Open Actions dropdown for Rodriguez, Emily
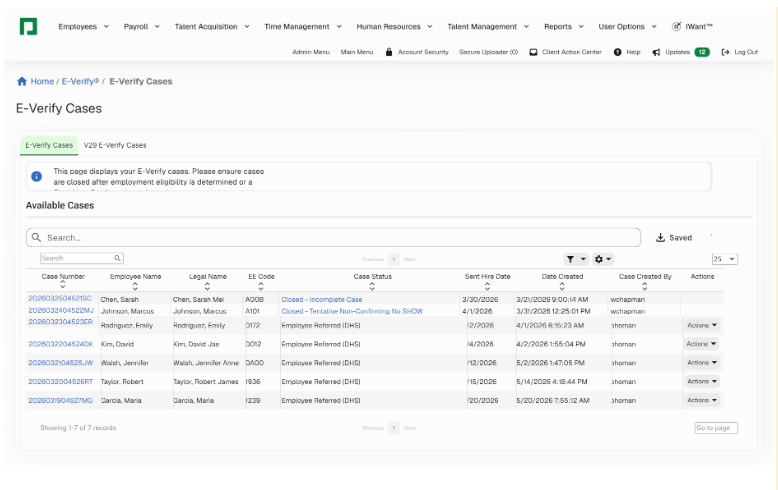778x490 pixels. (x=702, y=325)
